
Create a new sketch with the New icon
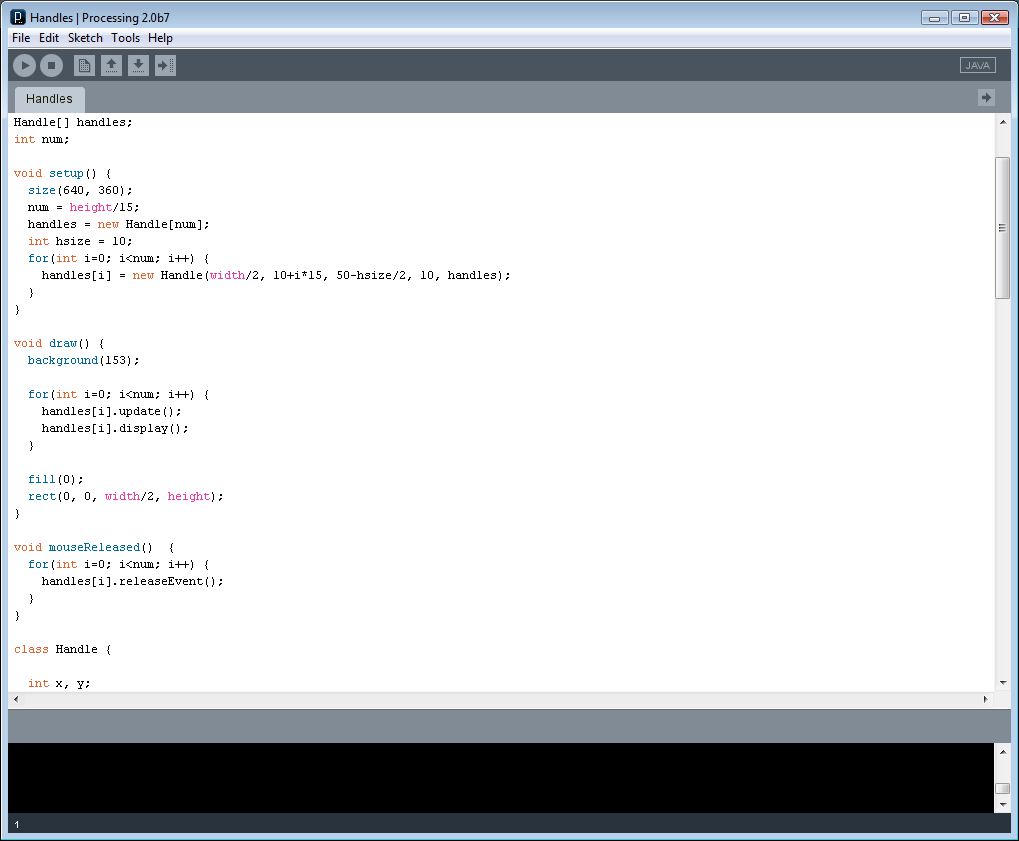(x=84, y=65)
